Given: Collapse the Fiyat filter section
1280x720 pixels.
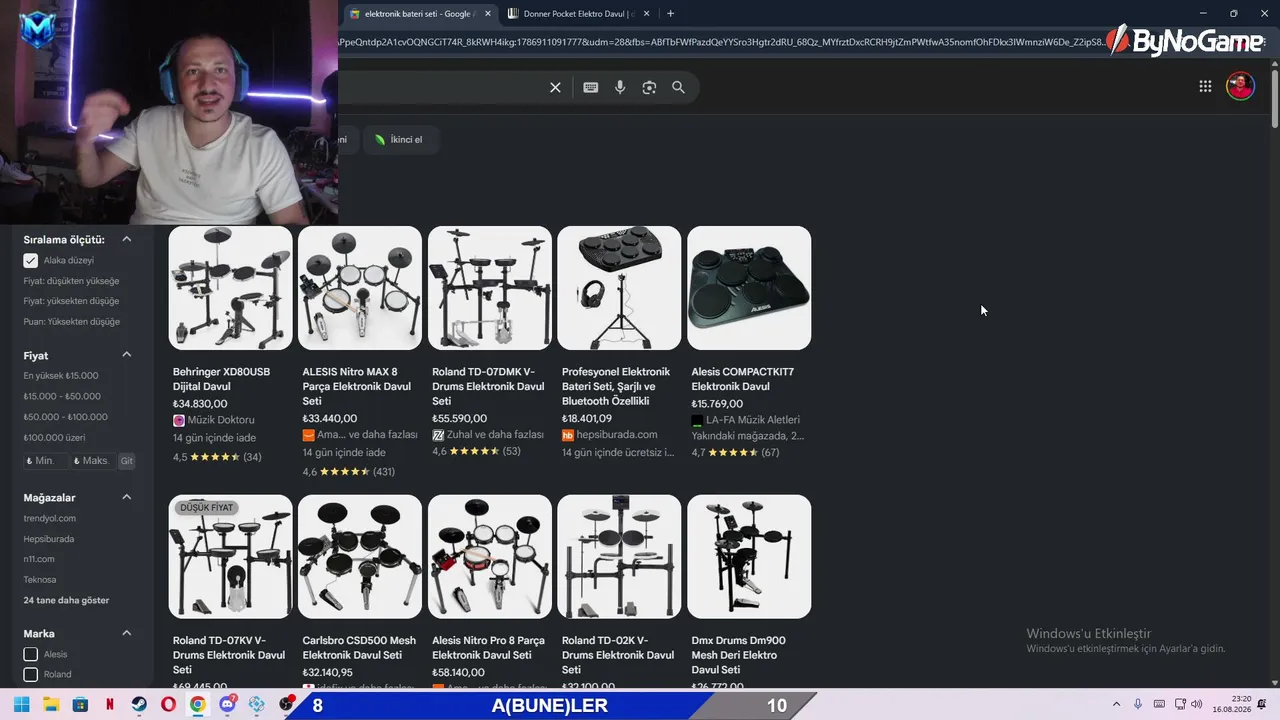Looking at the screenshot, I should coord(127,355).
